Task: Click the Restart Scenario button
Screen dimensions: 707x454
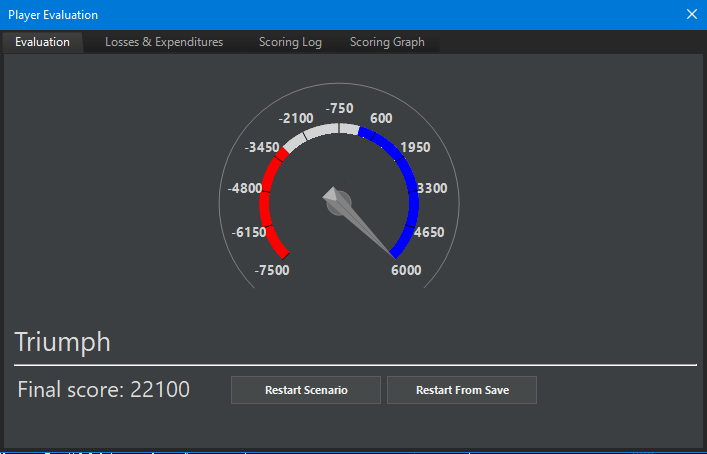Action: (x=306, y=390)
